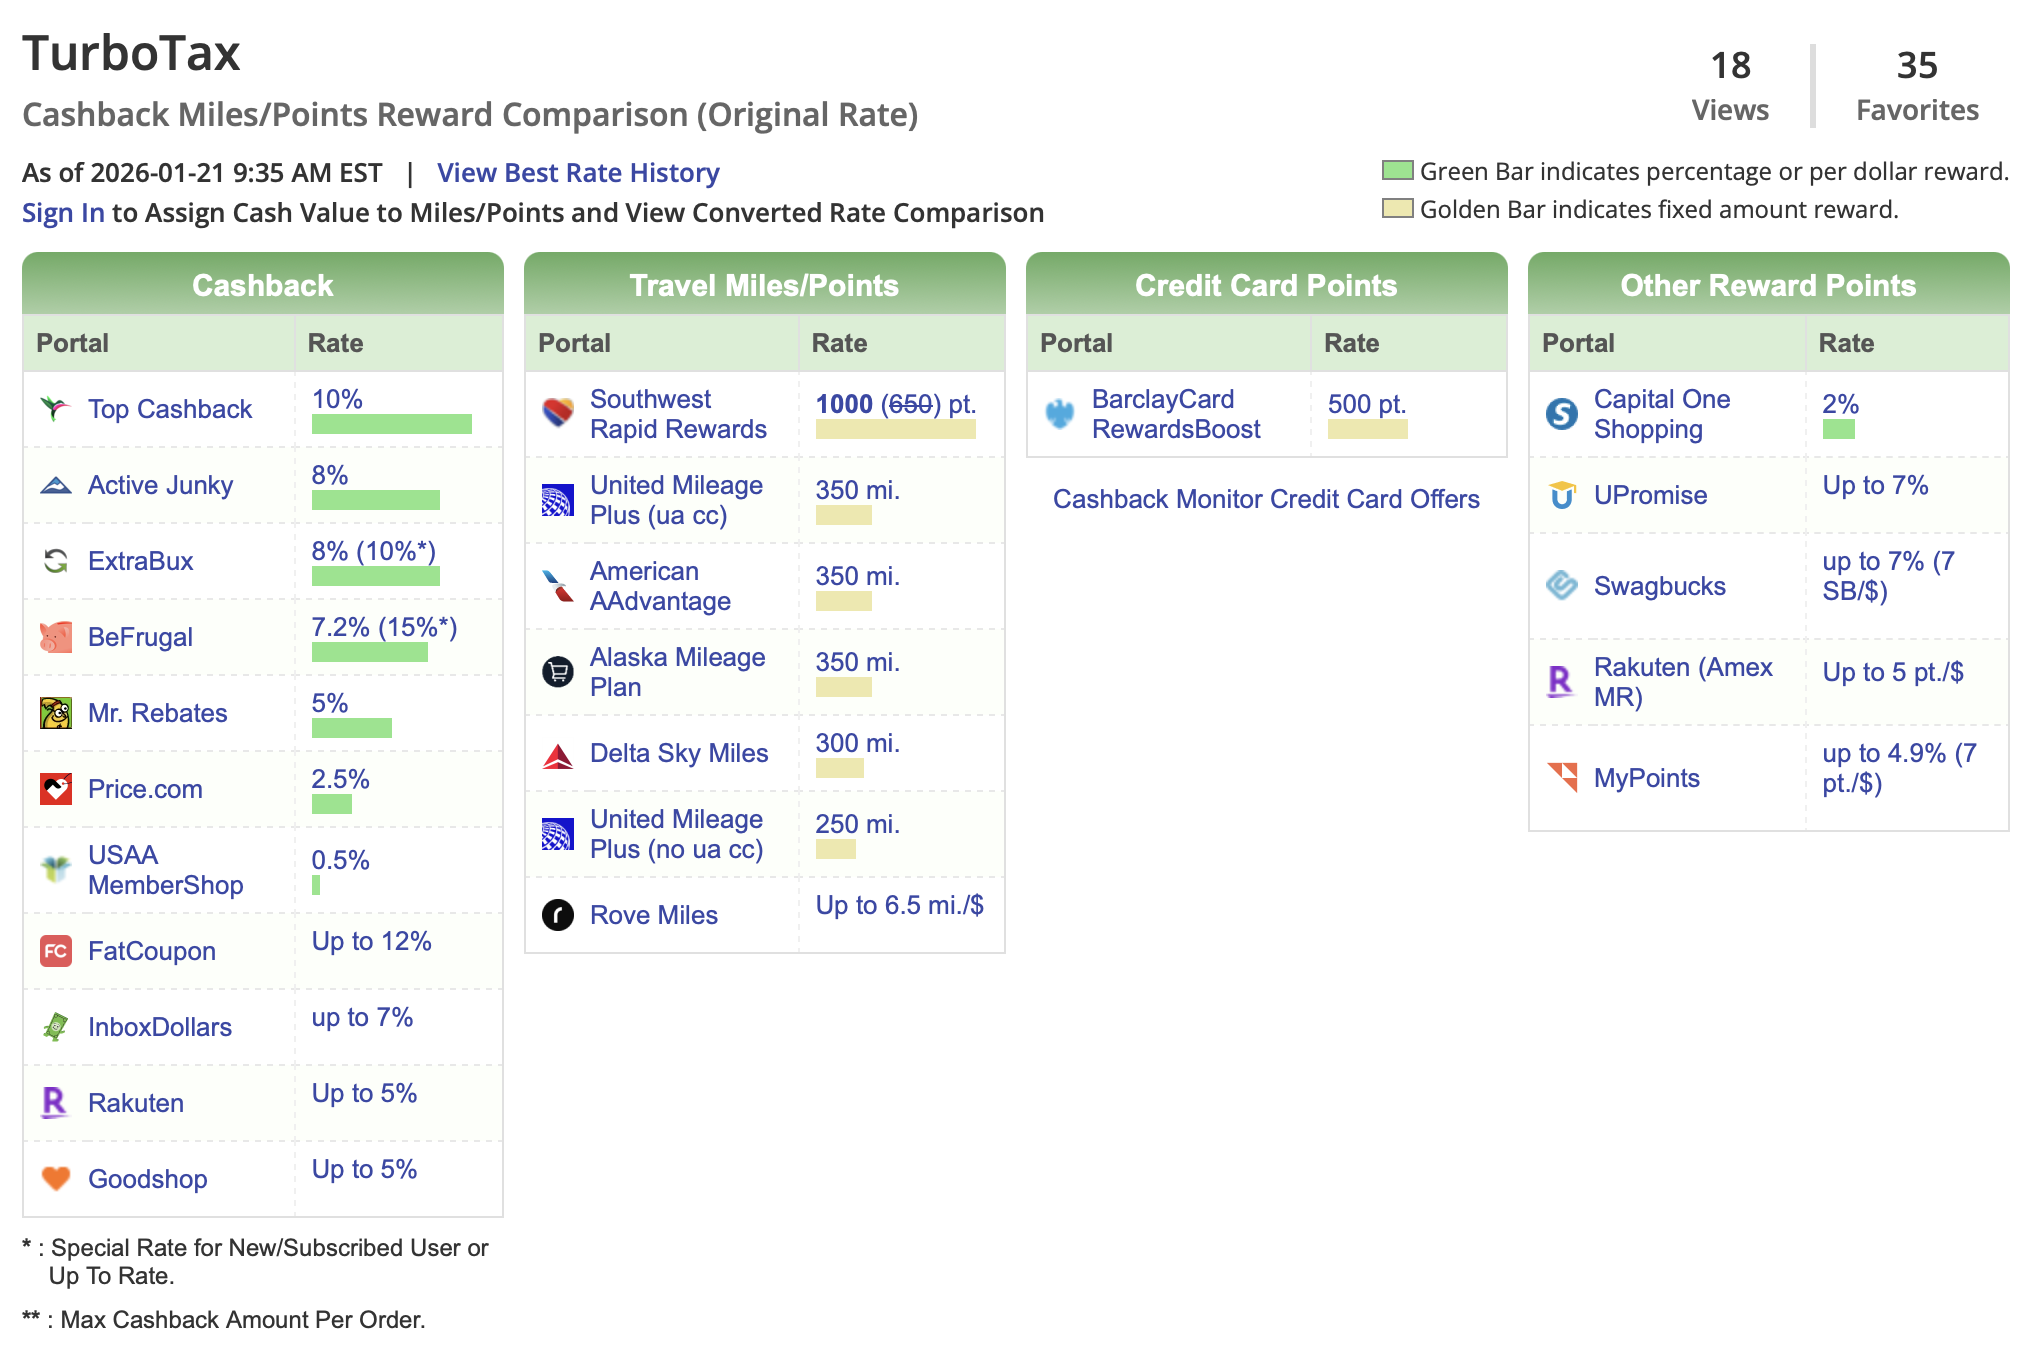View Best Rate History
Viewport: 2040px width, 1358px height.
click(578, 173)
